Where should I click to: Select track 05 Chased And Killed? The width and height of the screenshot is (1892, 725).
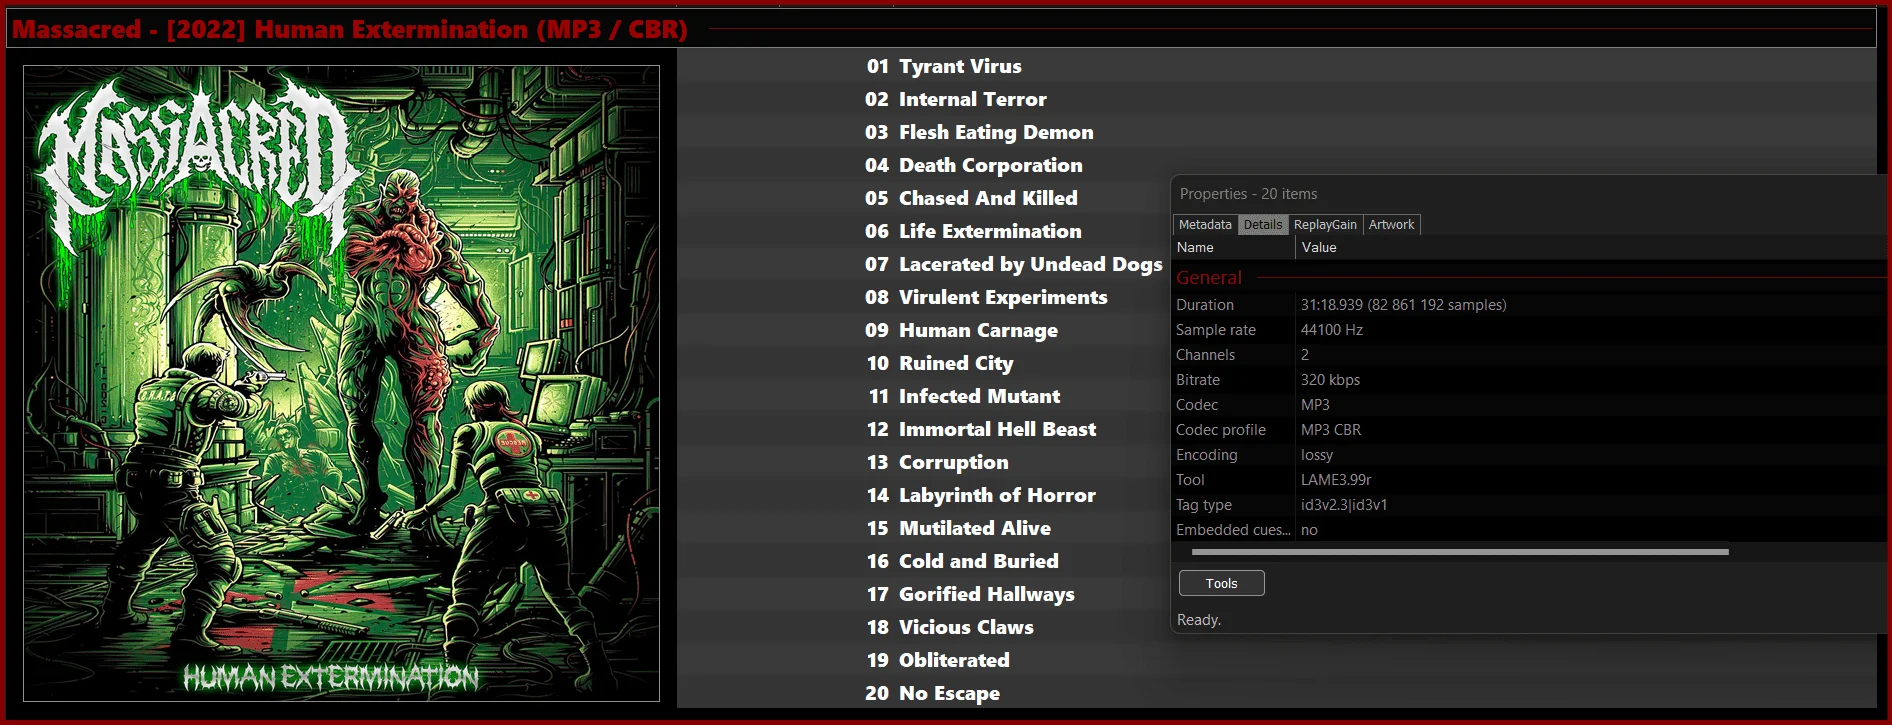click(971, 198)
